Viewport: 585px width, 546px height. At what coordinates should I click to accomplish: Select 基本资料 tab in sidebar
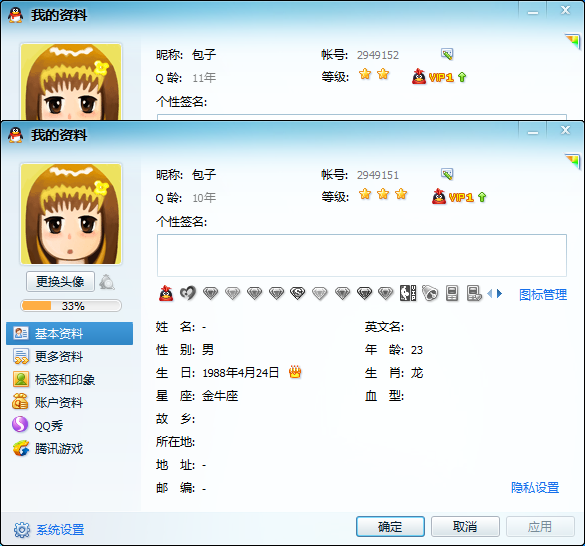69,333
